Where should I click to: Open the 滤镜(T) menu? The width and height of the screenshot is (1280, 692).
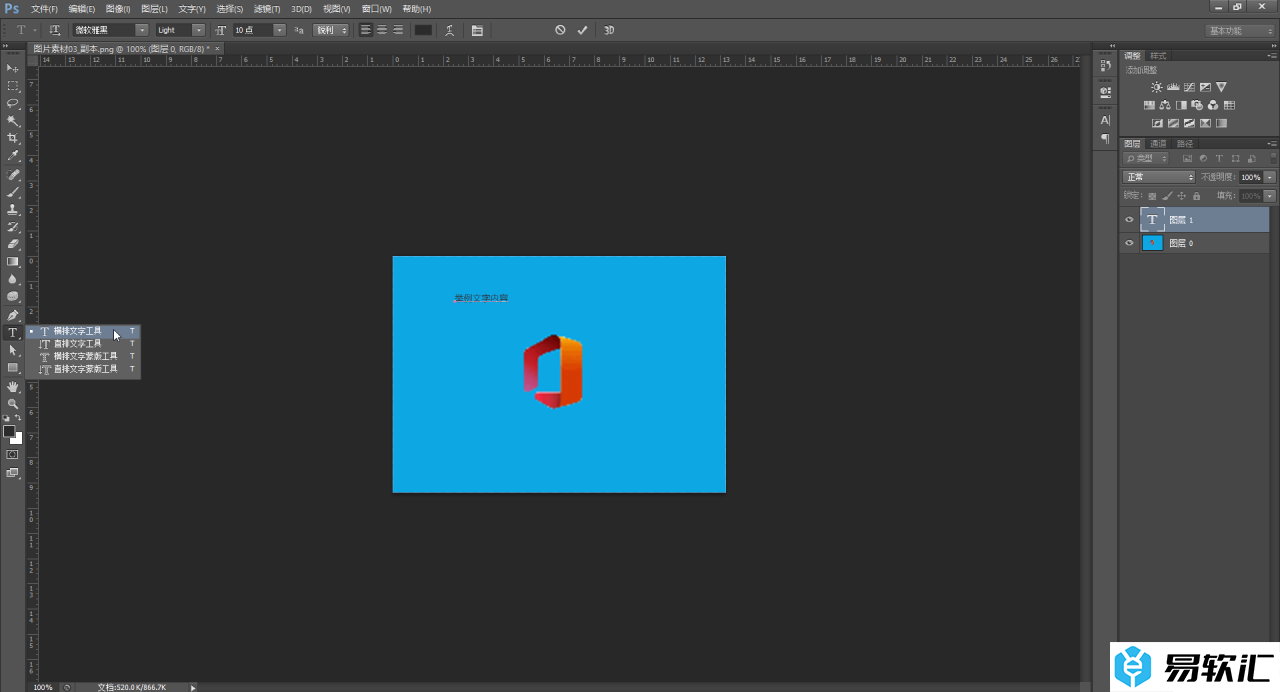point(266,9)
